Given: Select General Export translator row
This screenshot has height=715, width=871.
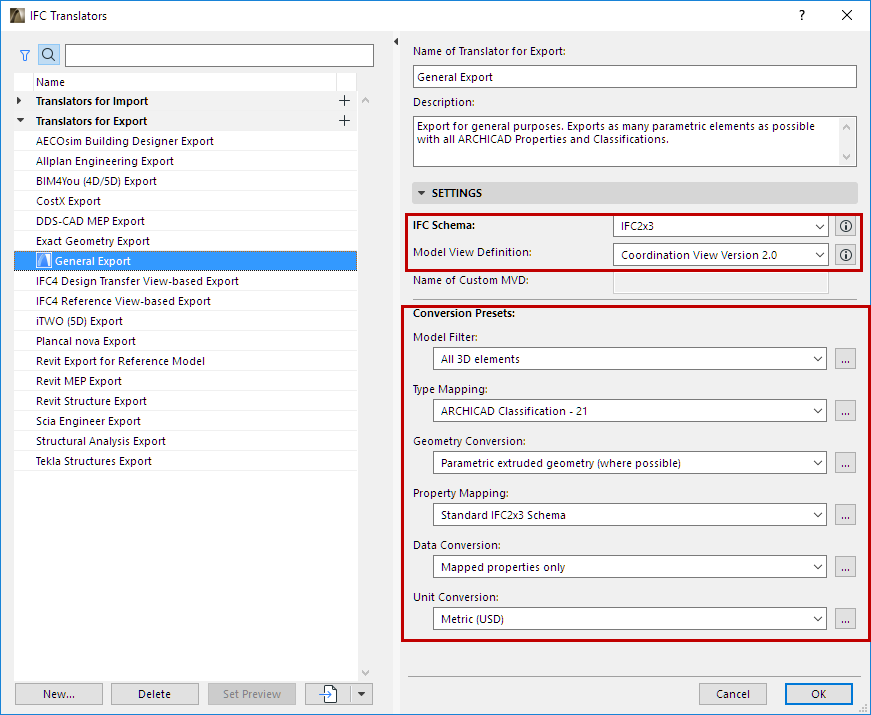Looking at the screenshot, I should [185, 261].
